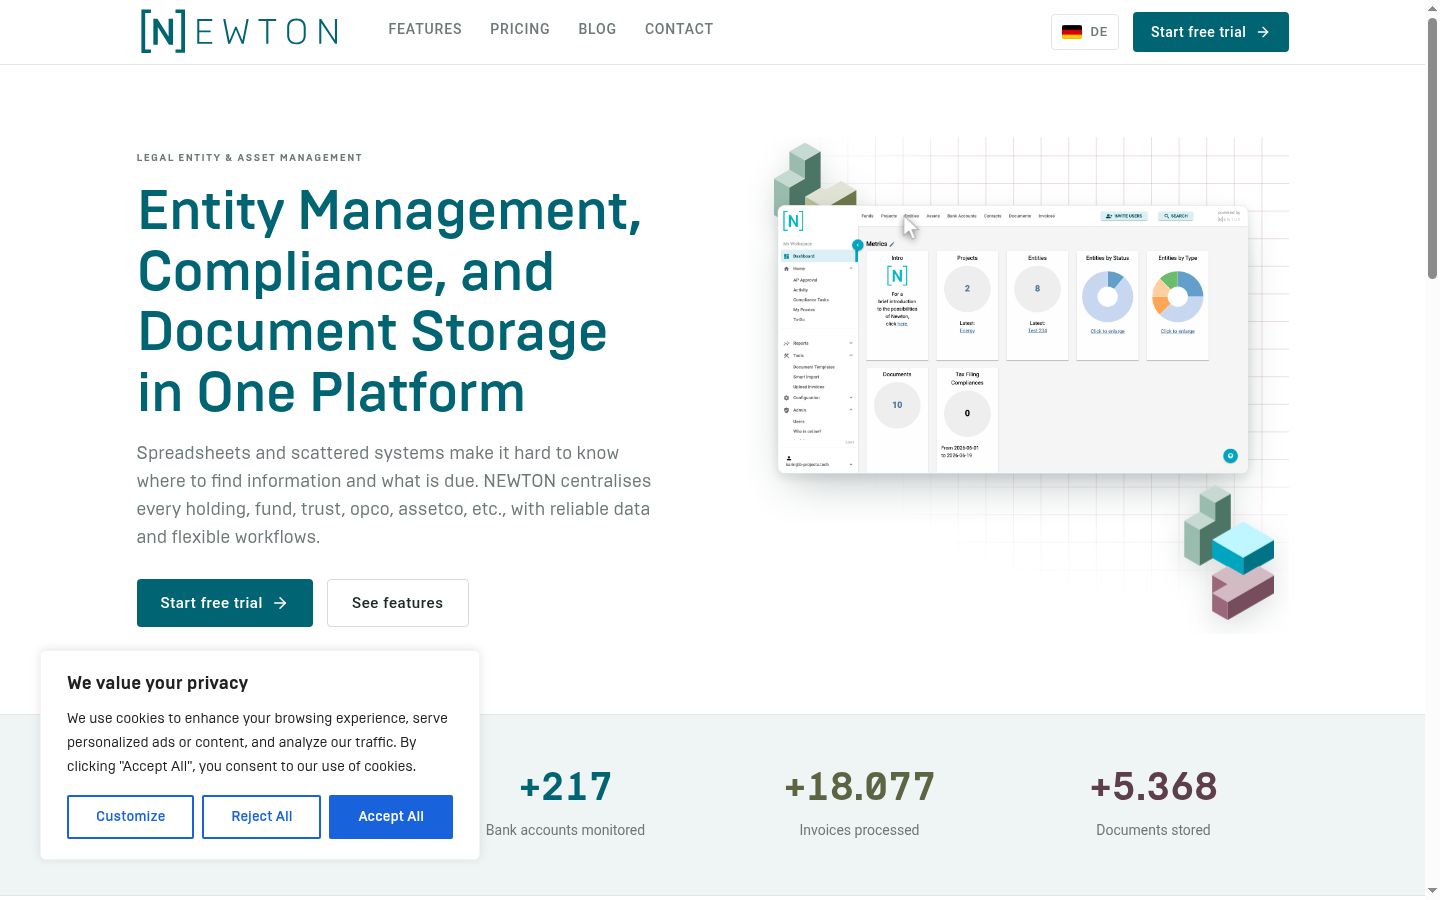Click the "Documents stored" label
This screenshot has height=900, width=1440.
(x=1153, y=830)
